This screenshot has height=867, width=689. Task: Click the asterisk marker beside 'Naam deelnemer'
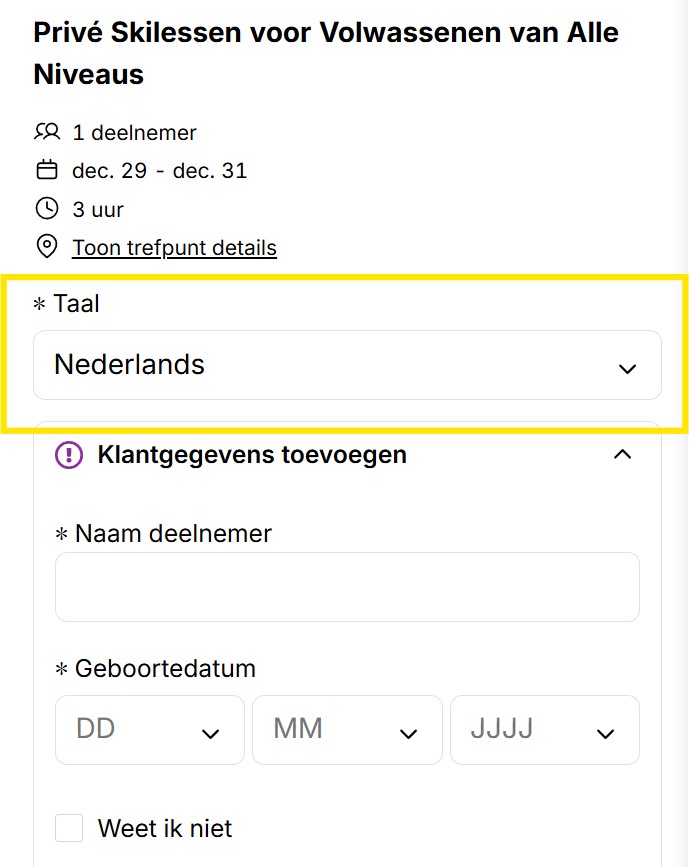[x=63, y=533]
